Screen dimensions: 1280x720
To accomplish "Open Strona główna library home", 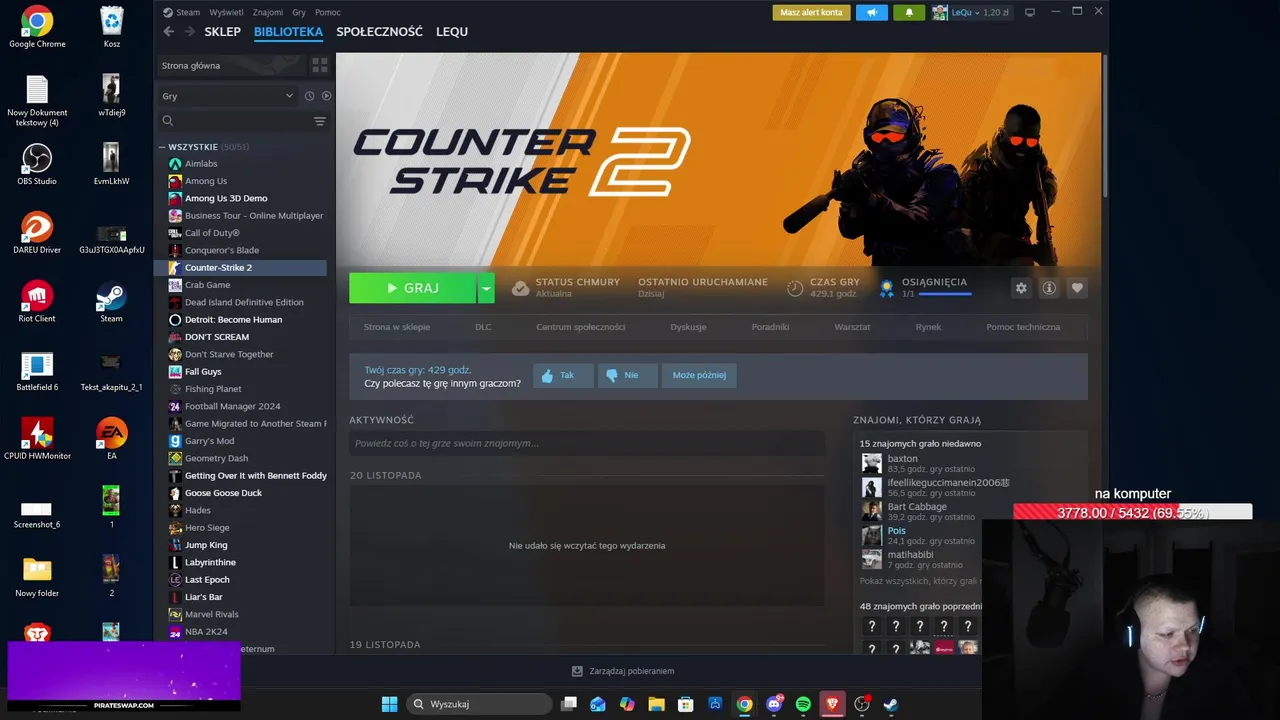I will click(232, 65).
